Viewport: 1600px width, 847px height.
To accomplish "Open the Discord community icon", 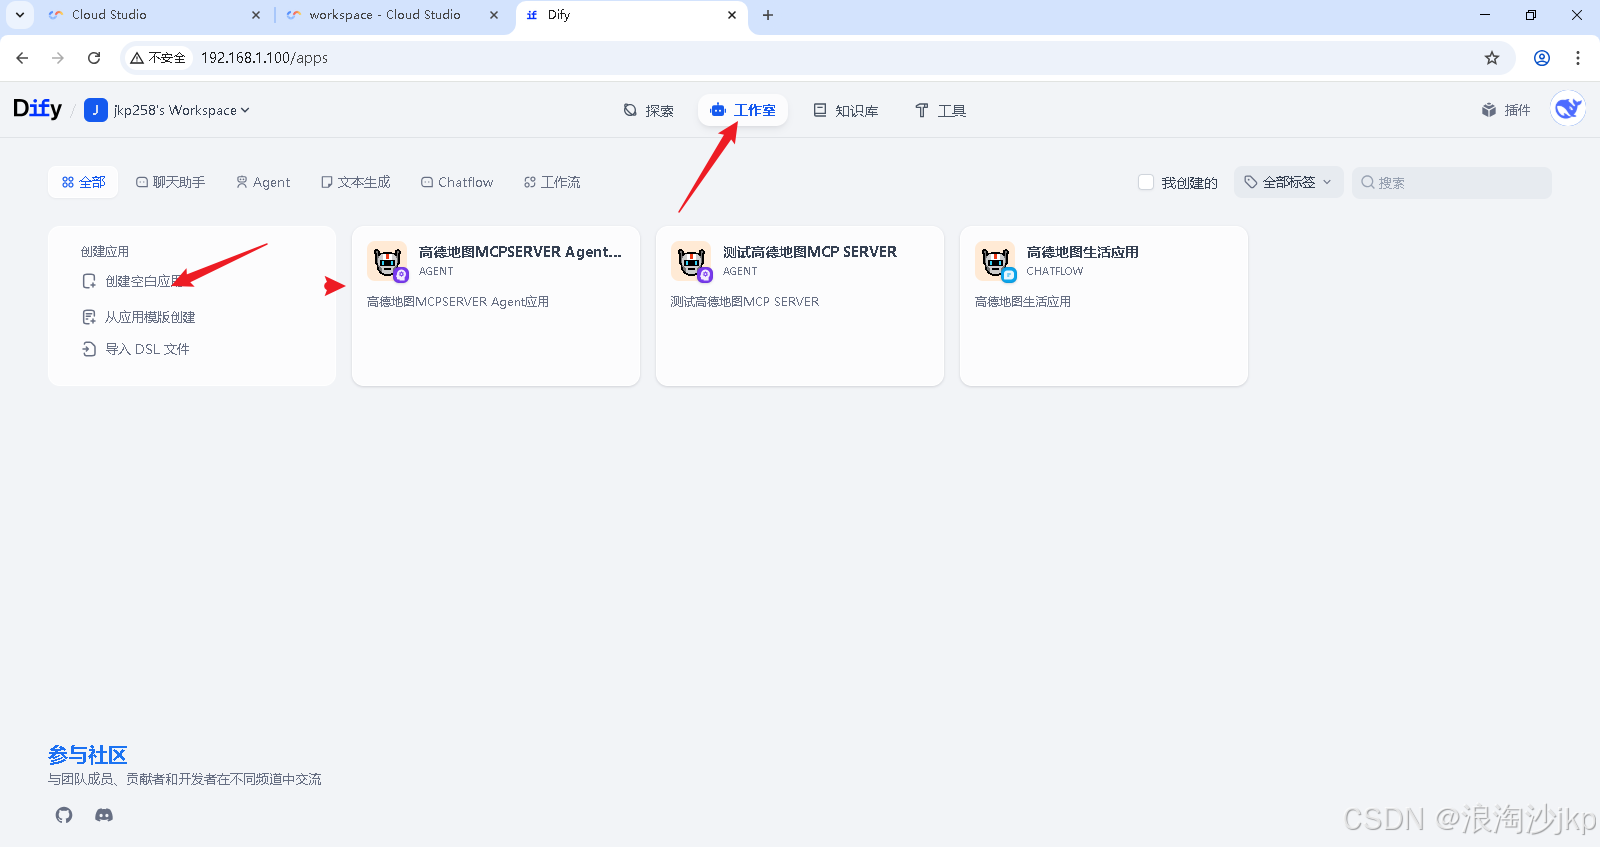I will [104, 815].
